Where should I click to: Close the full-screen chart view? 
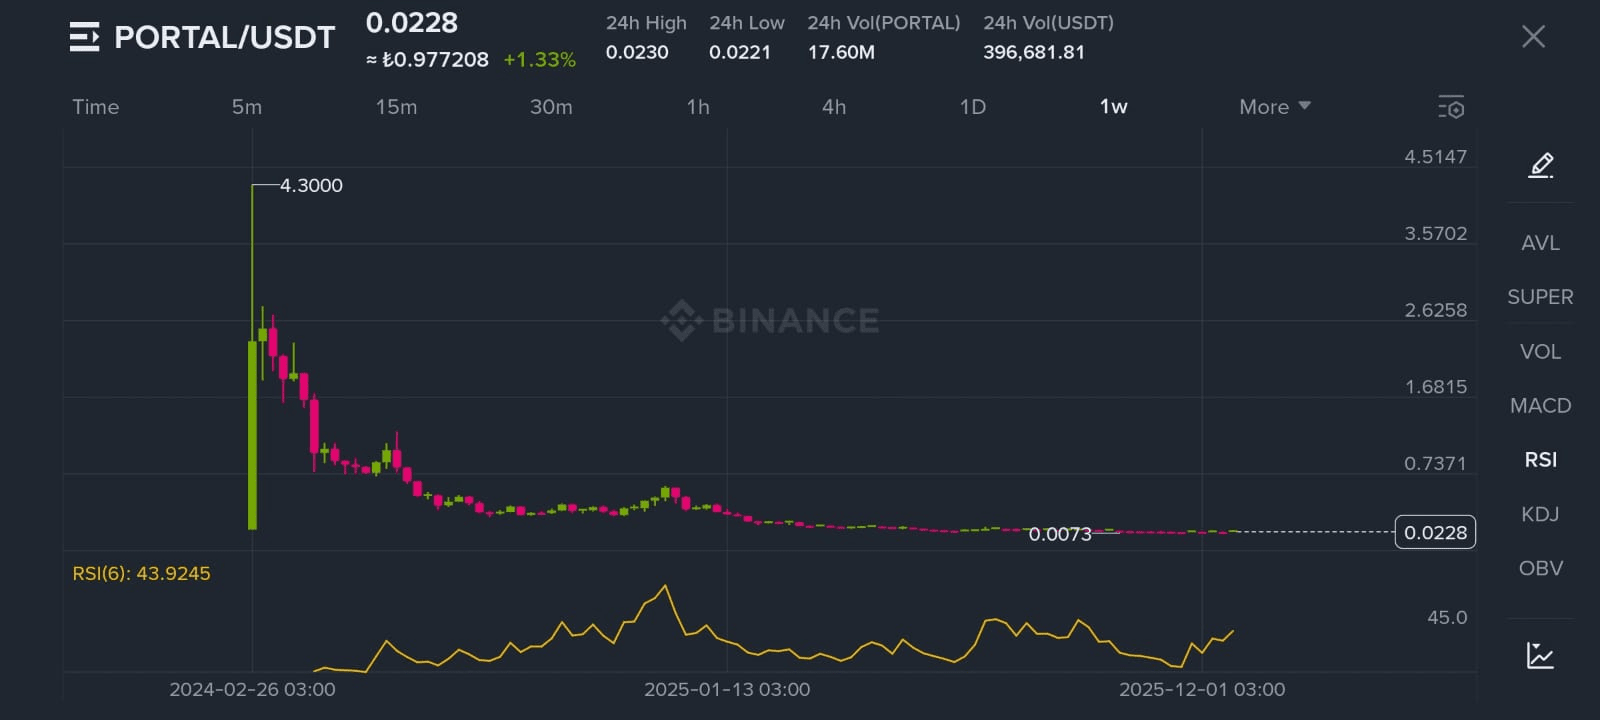1533,37
